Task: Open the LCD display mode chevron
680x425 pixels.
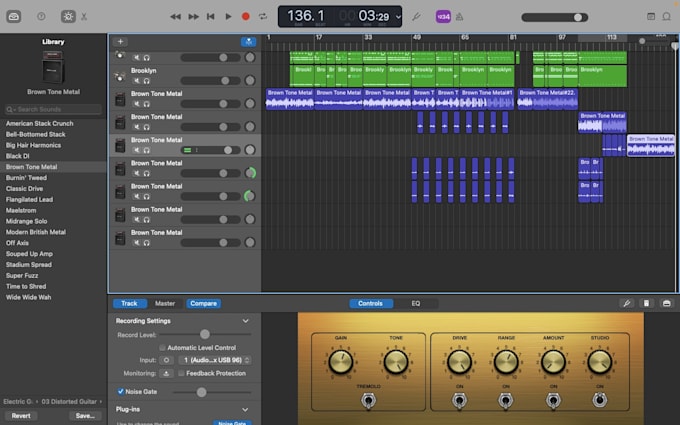Action: [398, 17]
